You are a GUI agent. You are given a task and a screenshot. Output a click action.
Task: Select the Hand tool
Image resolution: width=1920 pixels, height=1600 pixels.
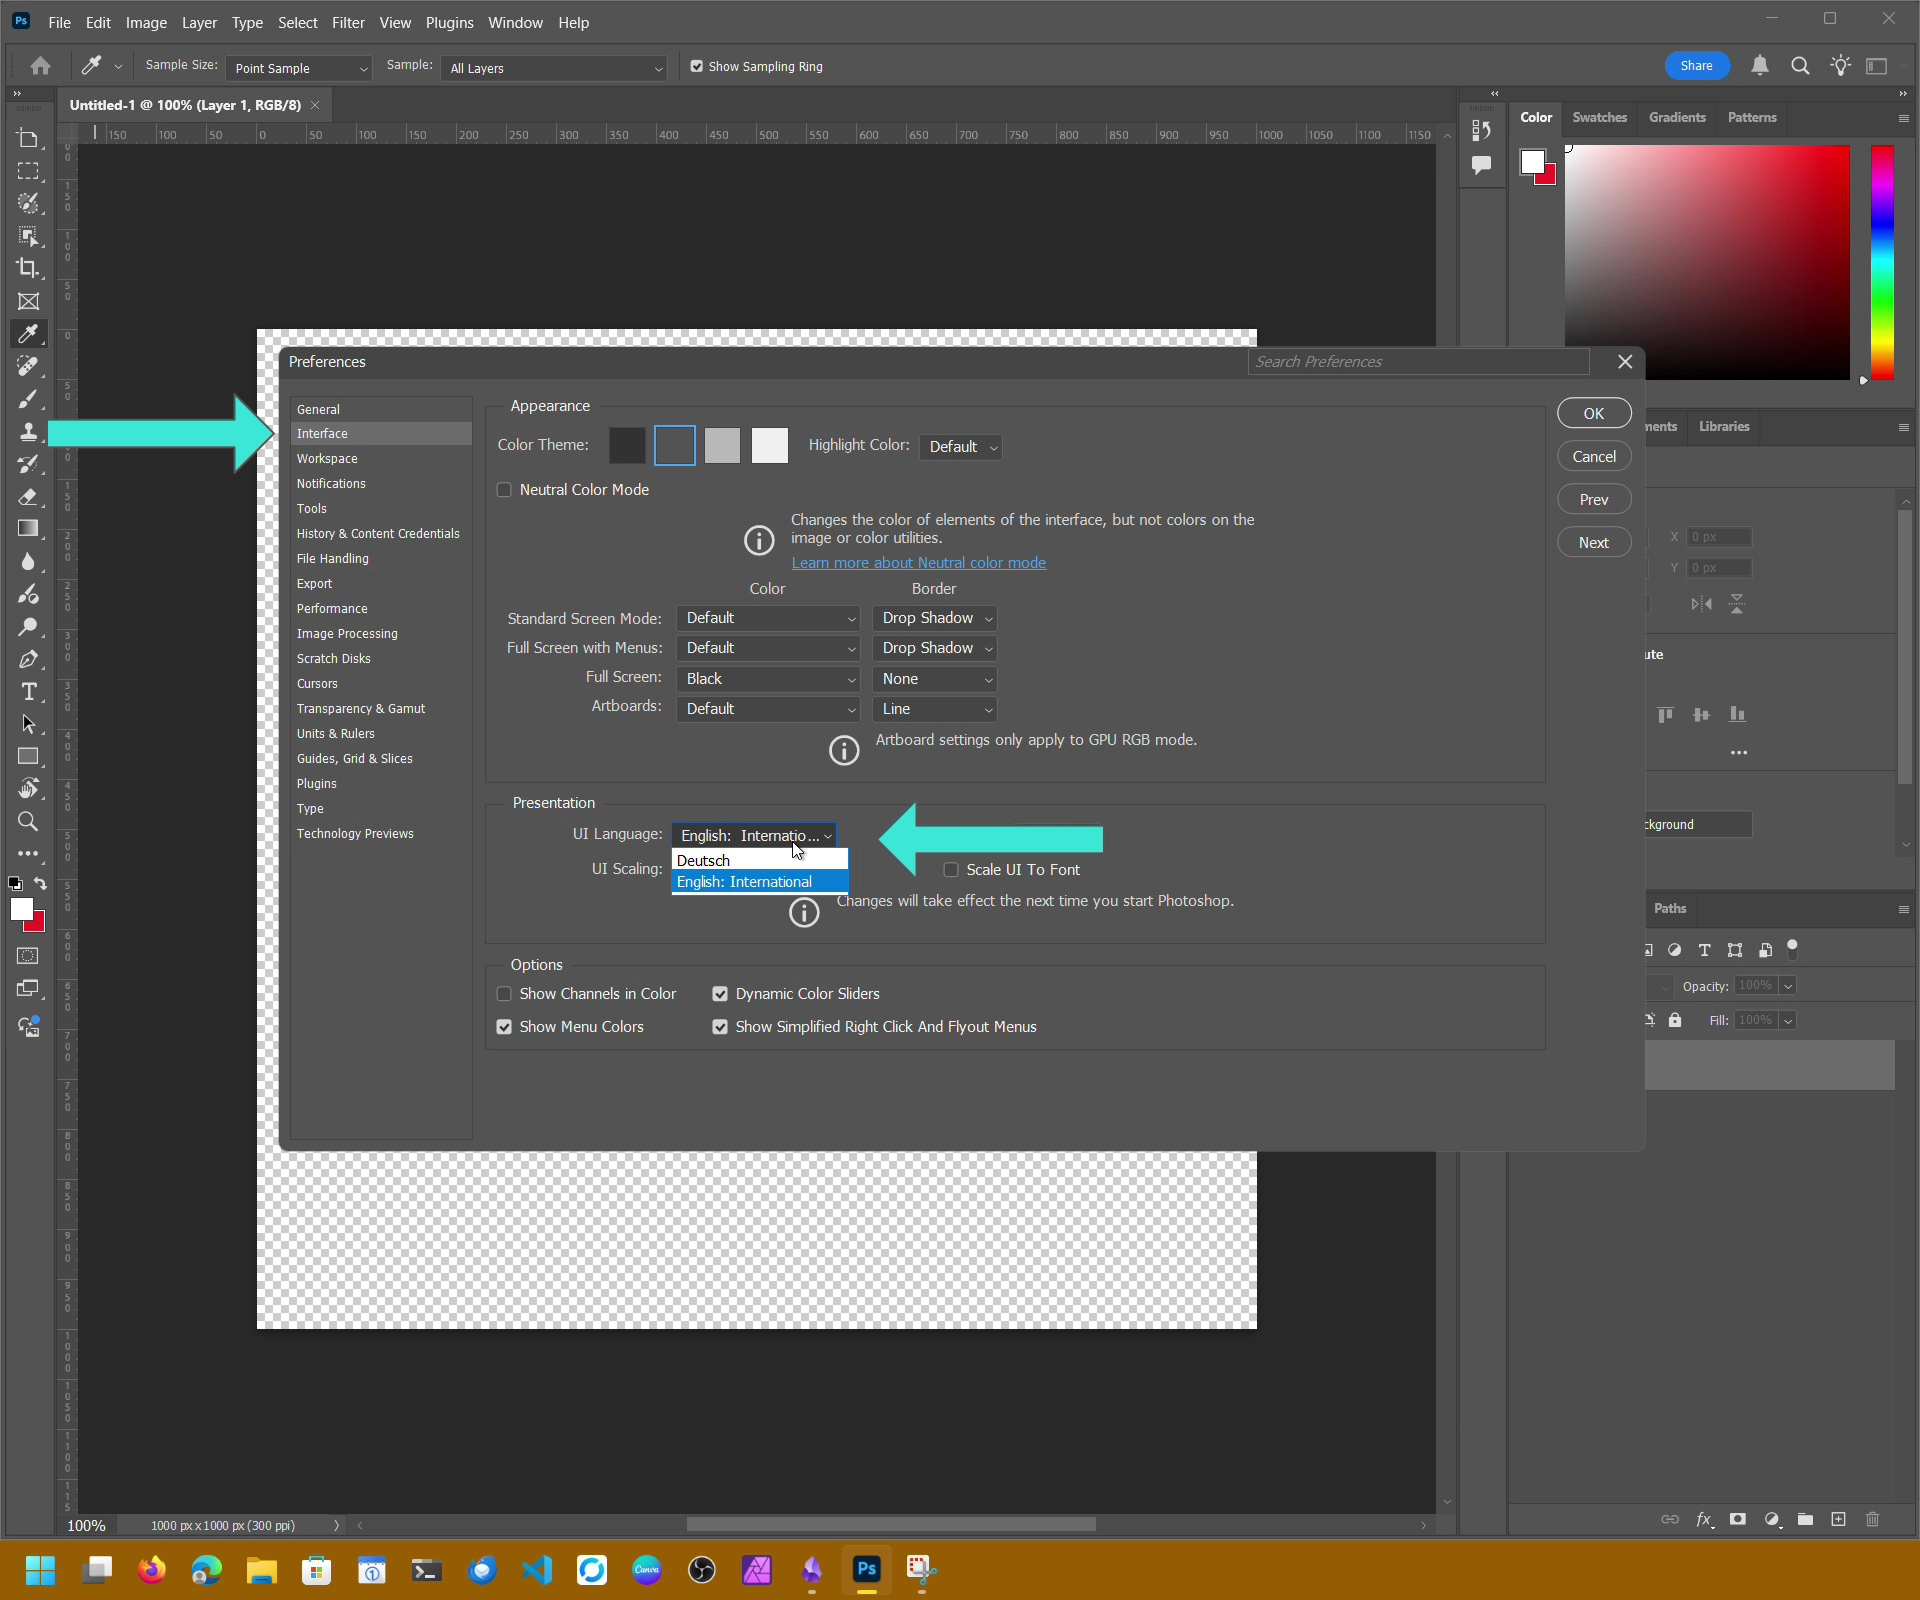(x=28, y=789)
